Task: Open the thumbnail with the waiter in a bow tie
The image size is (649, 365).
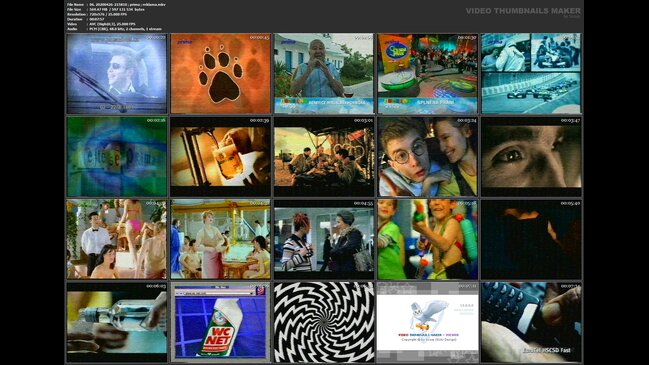Action: pos(117,239)
